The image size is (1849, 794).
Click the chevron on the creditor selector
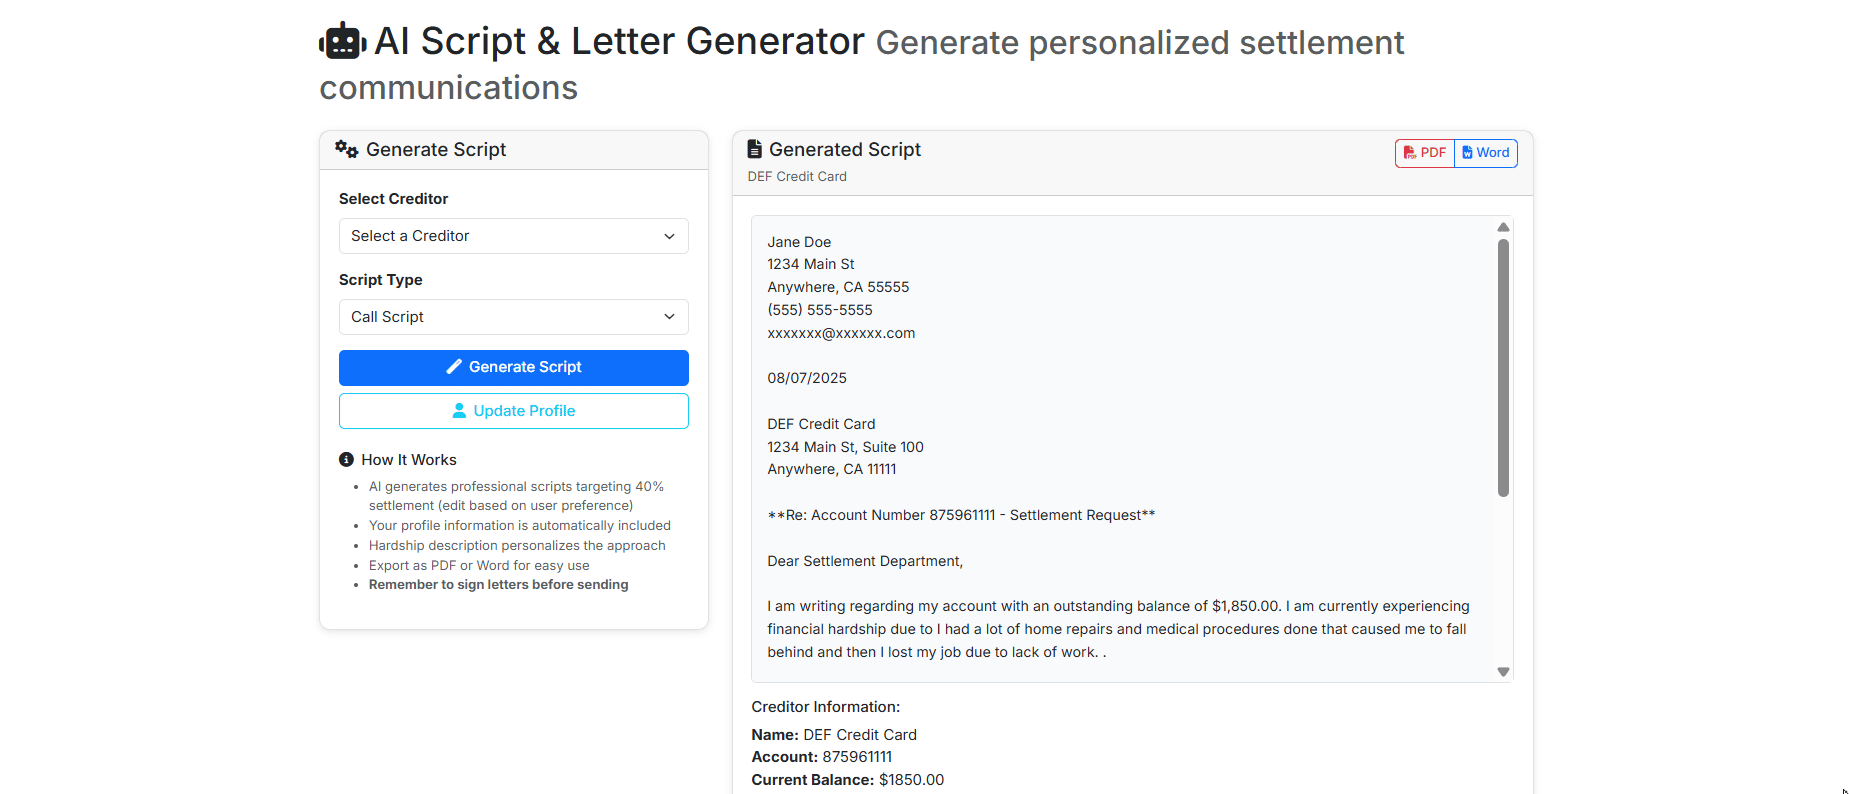pos(669,236)
